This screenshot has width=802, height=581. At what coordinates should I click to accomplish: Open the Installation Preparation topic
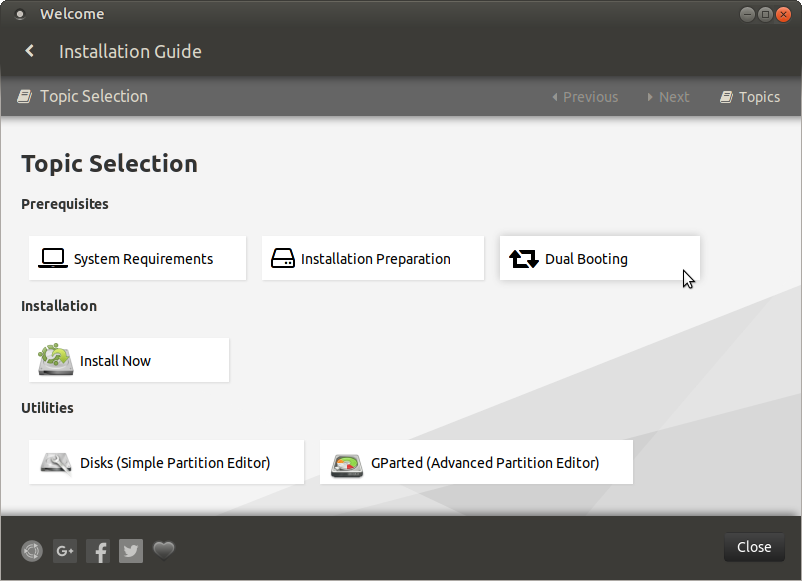pyautogui.click(x=373, y=258)
